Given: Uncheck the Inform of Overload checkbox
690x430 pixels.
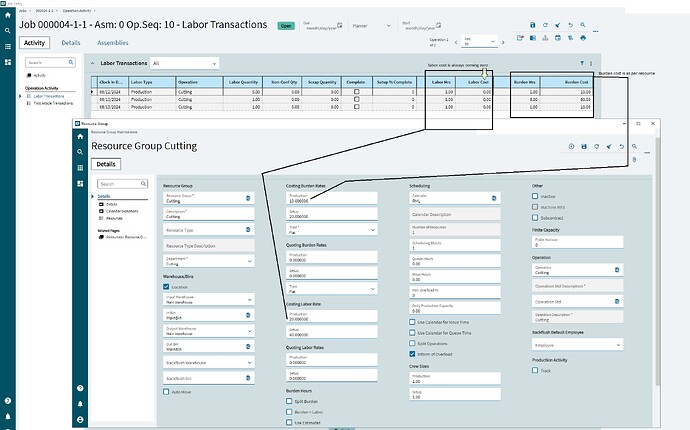Looking at the screenshot, I should click(412, 354).
